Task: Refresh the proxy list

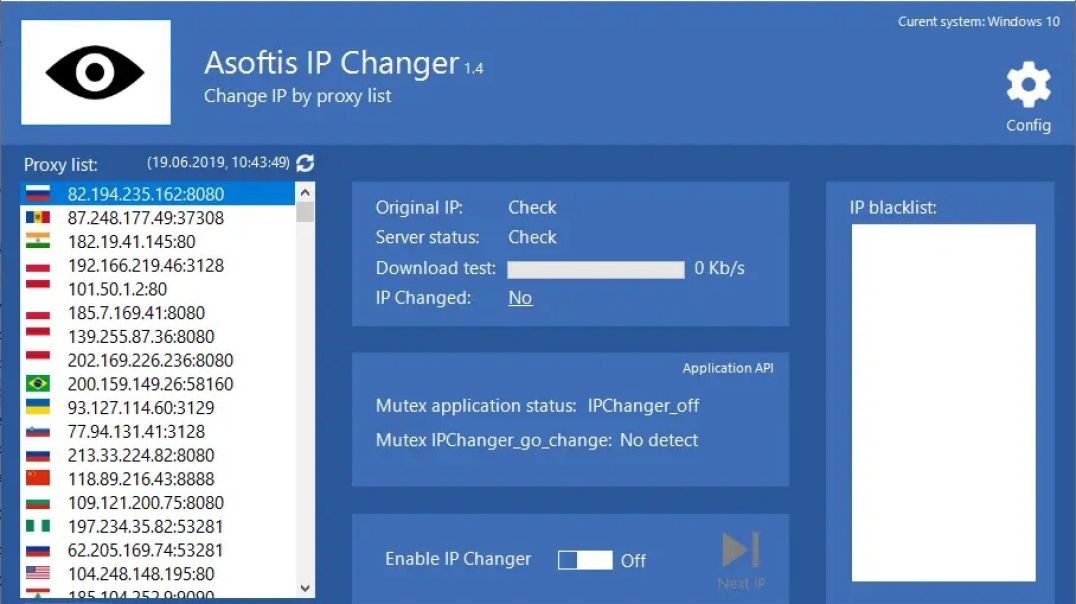Action: 306,161
